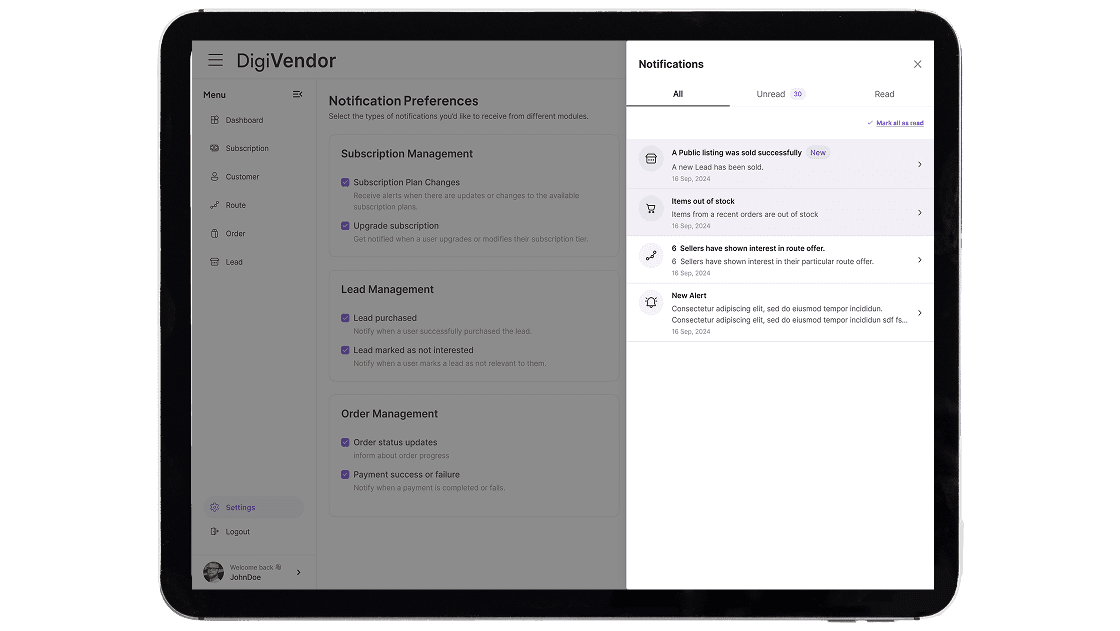Open the Subscription section icon

[x=214, y=148]
